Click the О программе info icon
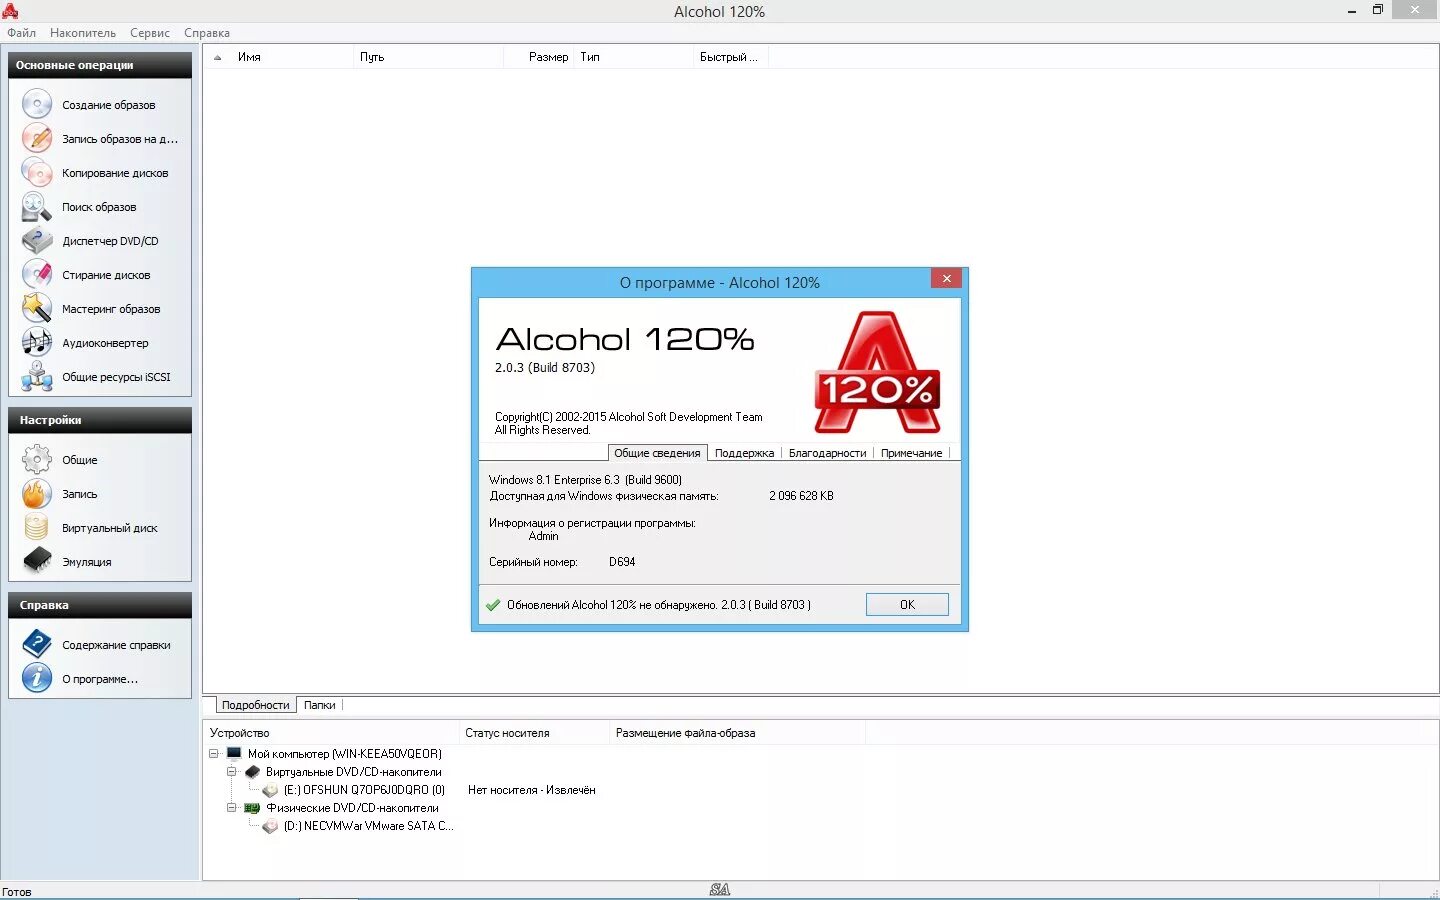 coord(37,678)
